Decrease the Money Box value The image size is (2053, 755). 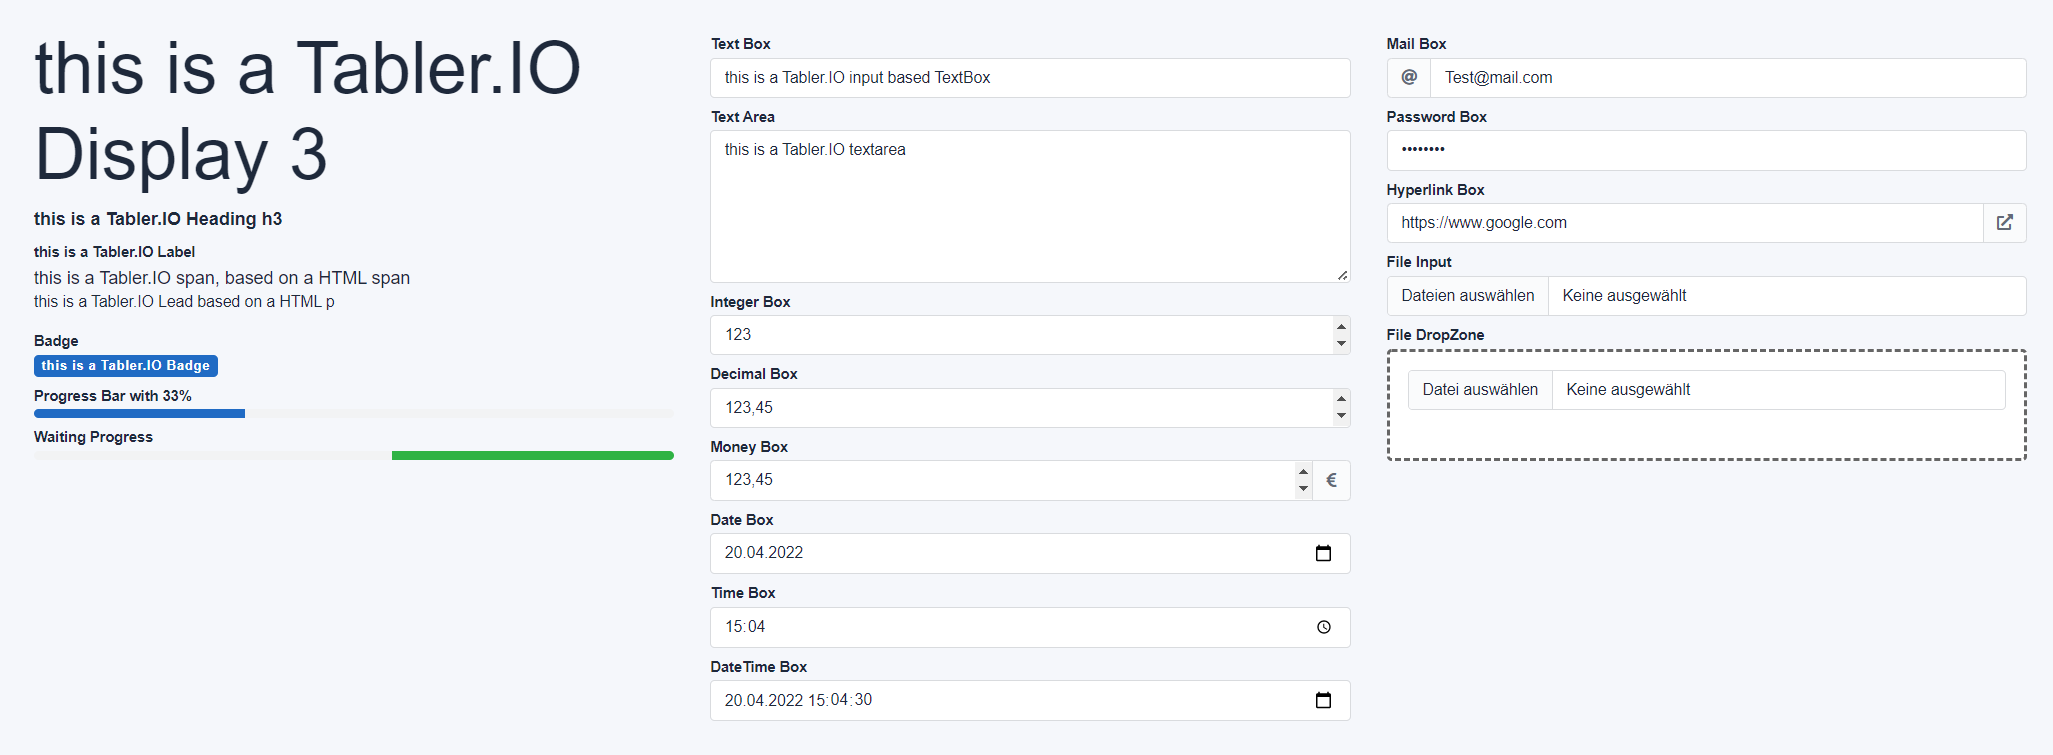point(1303,489)
